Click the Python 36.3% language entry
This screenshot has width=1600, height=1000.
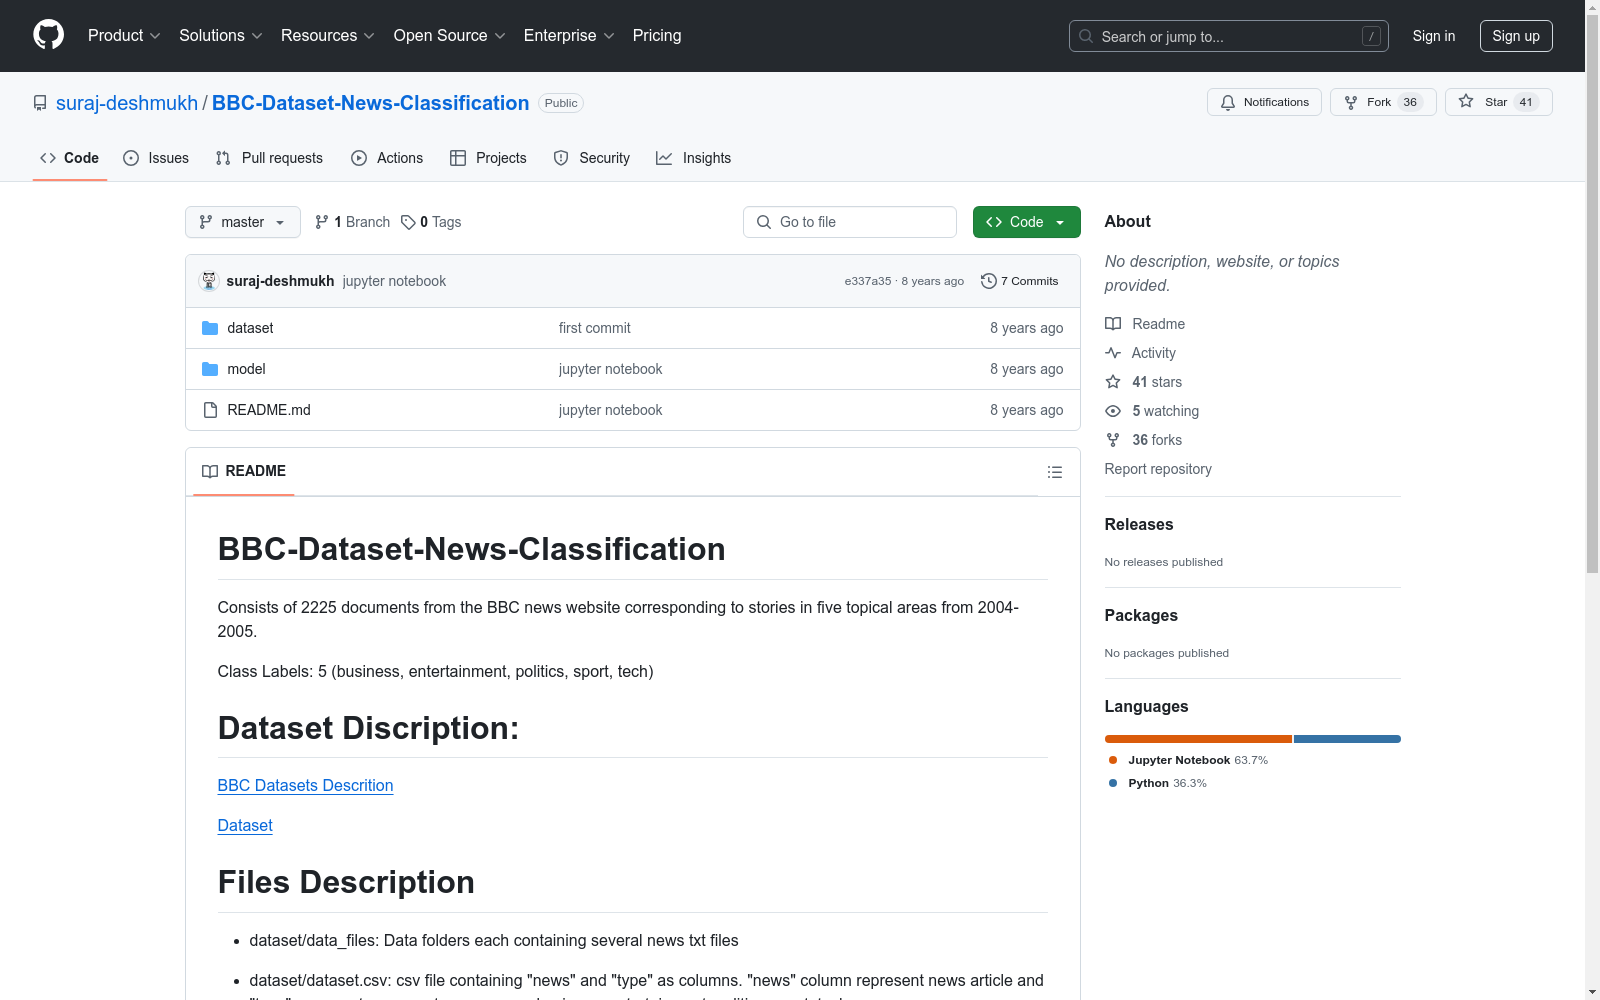1157,783
